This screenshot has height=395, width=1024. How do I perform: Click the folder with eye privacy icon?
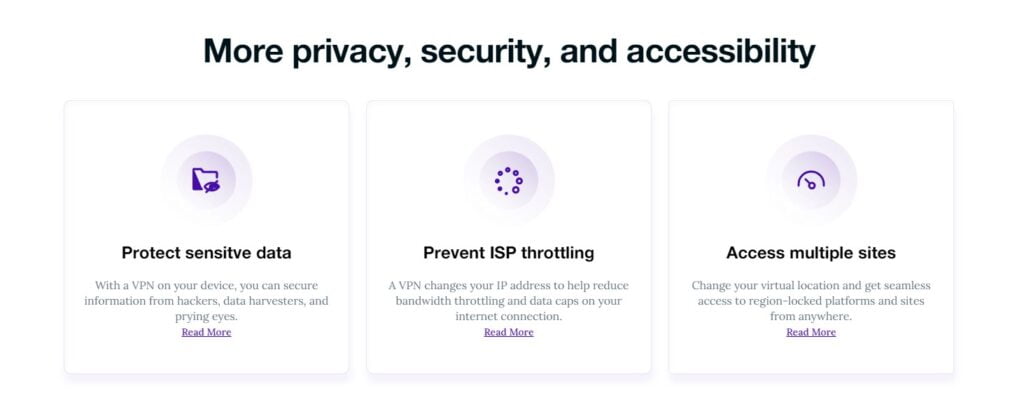[206, 180]
